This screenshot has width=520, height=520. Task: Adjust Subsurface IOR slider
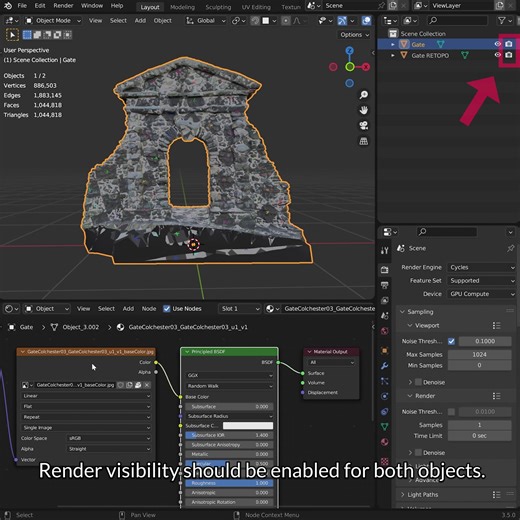[x=229, y=435]
